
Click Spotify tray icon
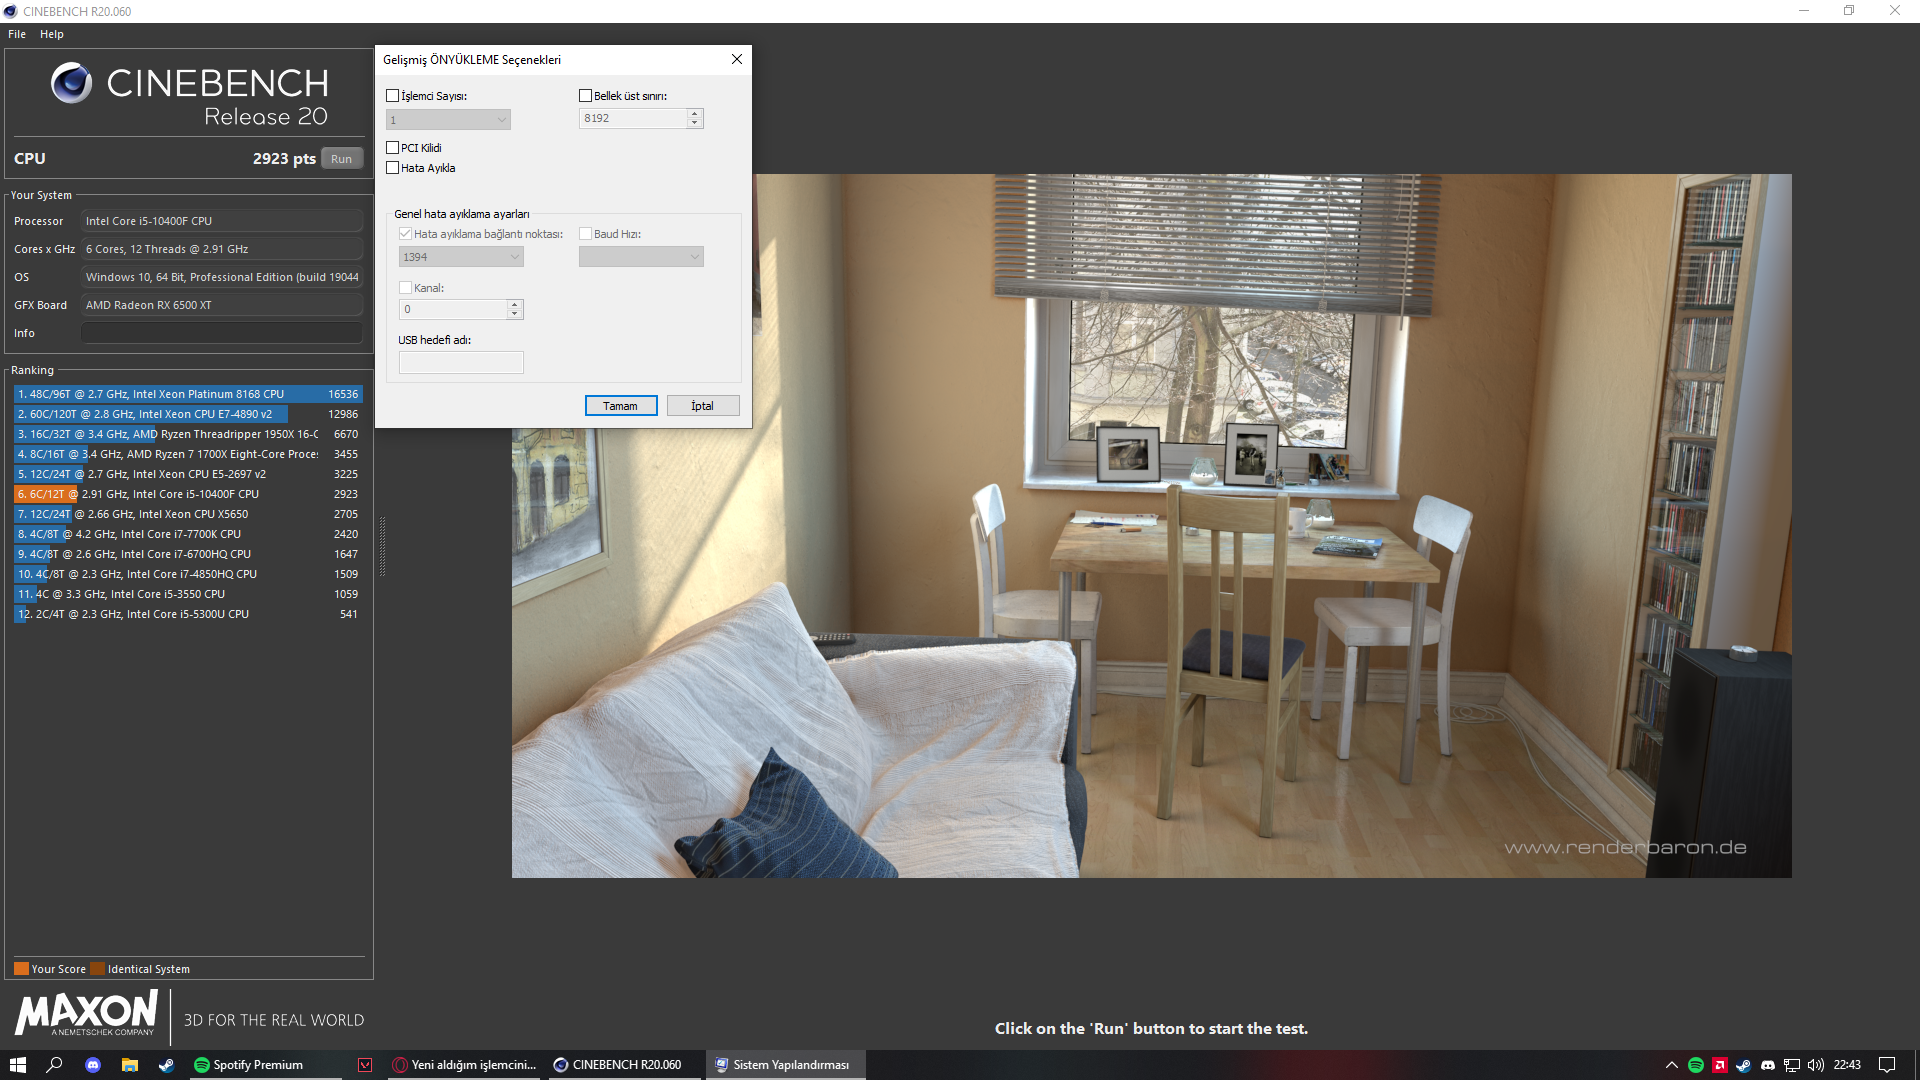[x=1696, y=1065]
